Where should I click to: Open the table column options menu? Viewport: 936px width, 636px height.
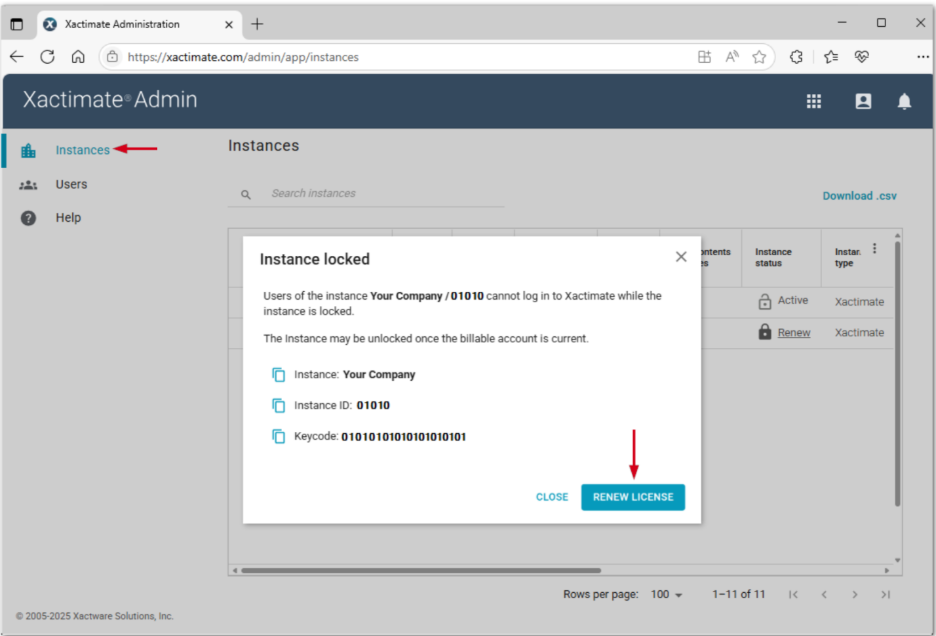click(x=875, y=248)
